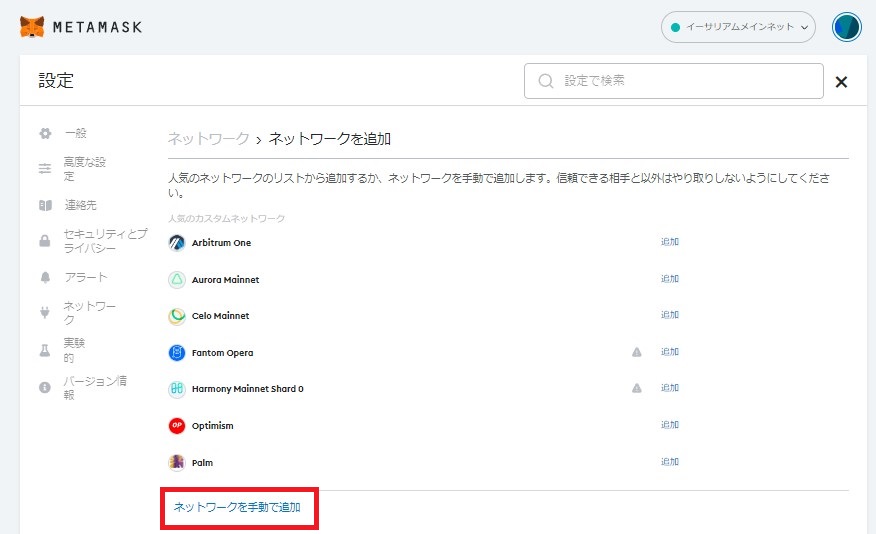Click the Fantom Opera network logo
876x534 pixels.
tap(177, 353)
